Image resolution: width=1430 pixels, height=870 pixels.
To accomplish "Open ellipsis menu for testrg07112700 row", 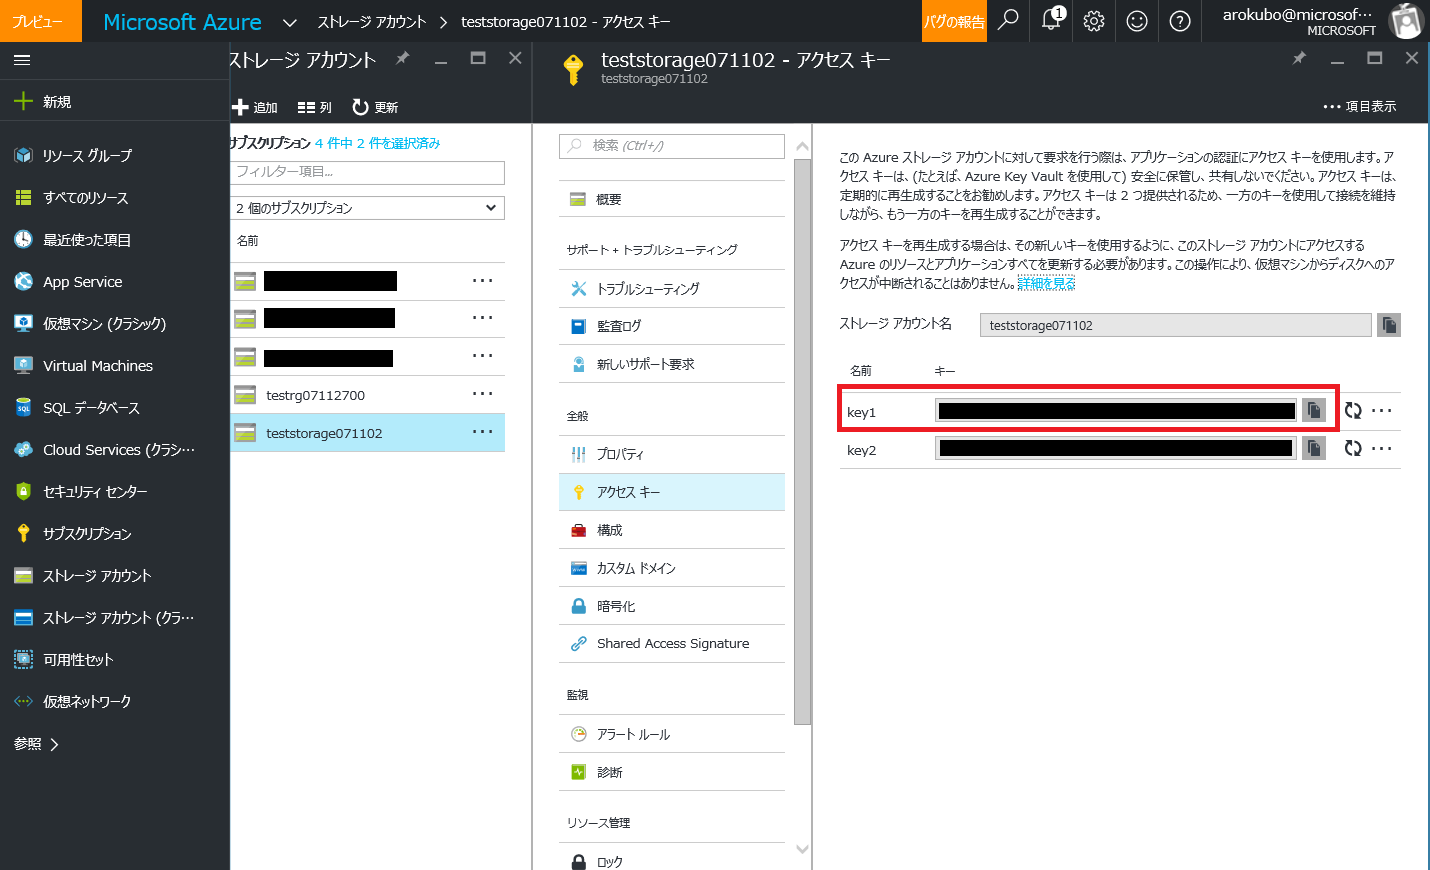I will (483, 394).
